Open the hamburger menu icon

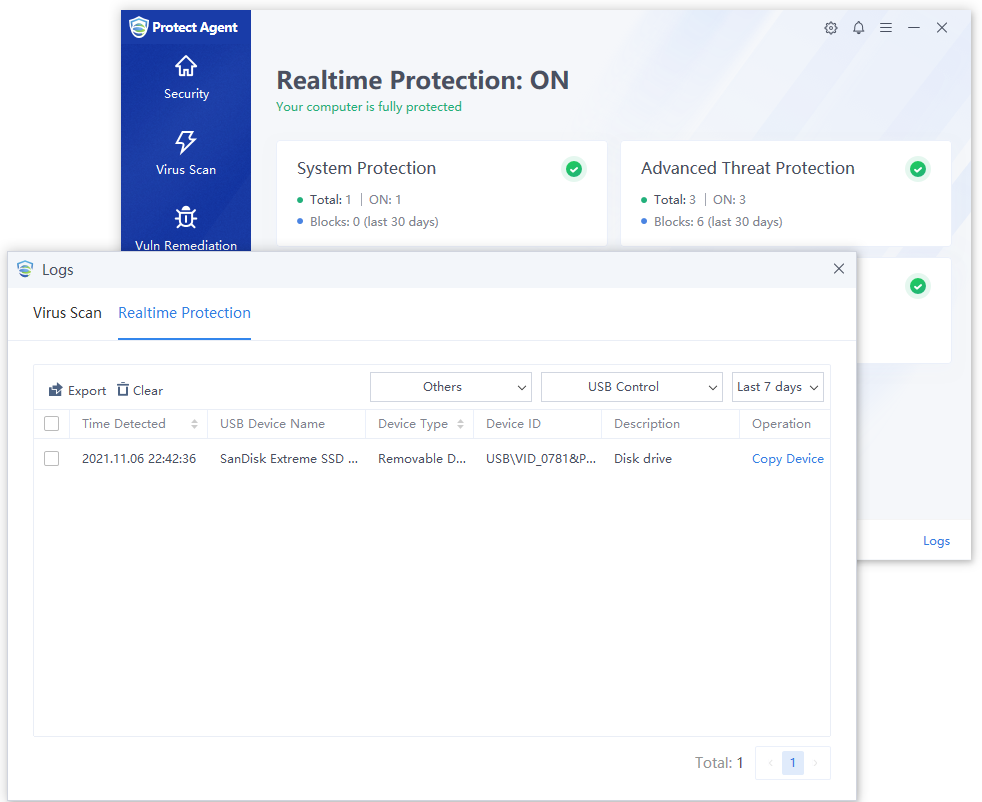886,28
